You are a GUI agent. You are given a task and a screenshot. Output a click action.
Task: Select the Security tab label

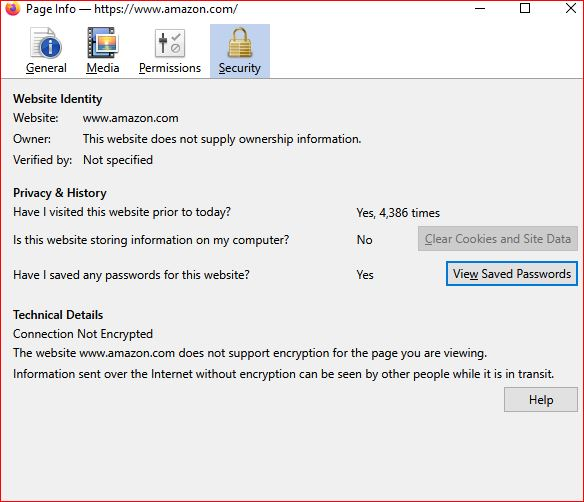[240, 68]
